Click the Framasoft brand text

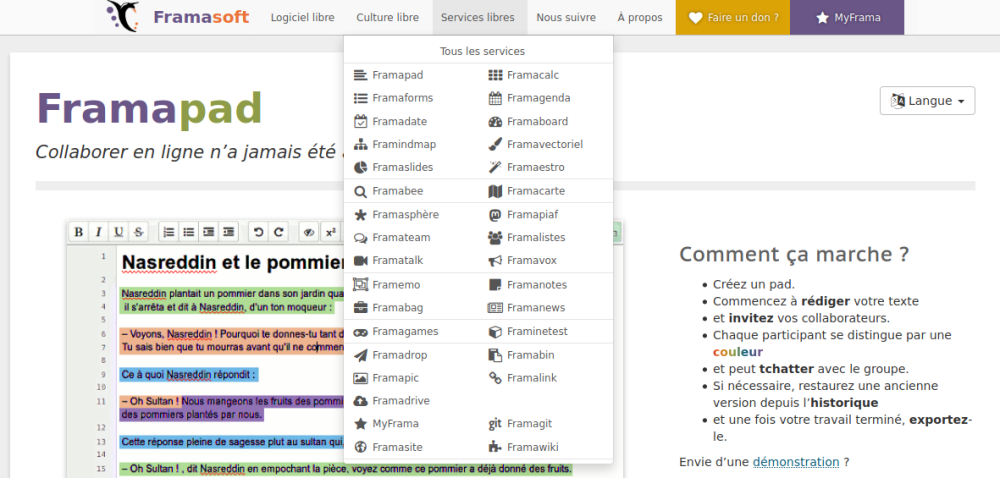[202, 17]
